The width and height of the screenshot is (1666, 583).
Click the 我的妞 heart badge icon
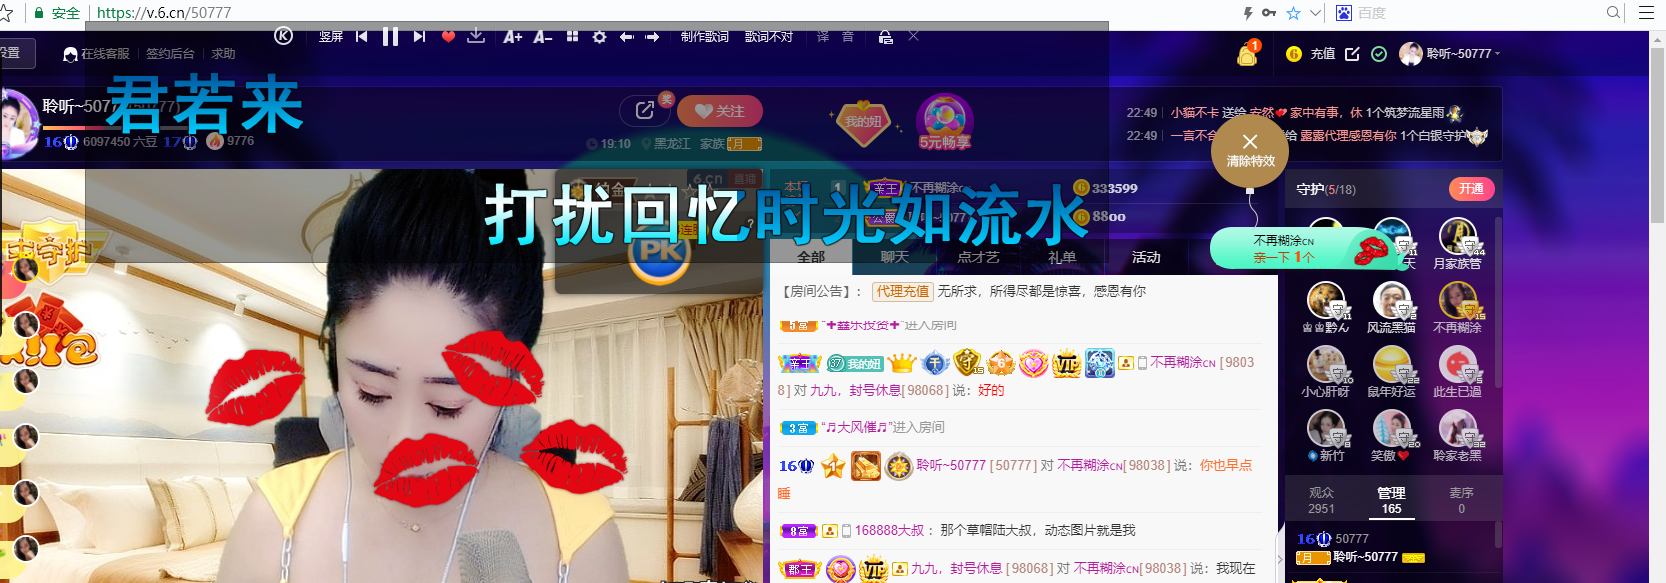click(863, 122)
